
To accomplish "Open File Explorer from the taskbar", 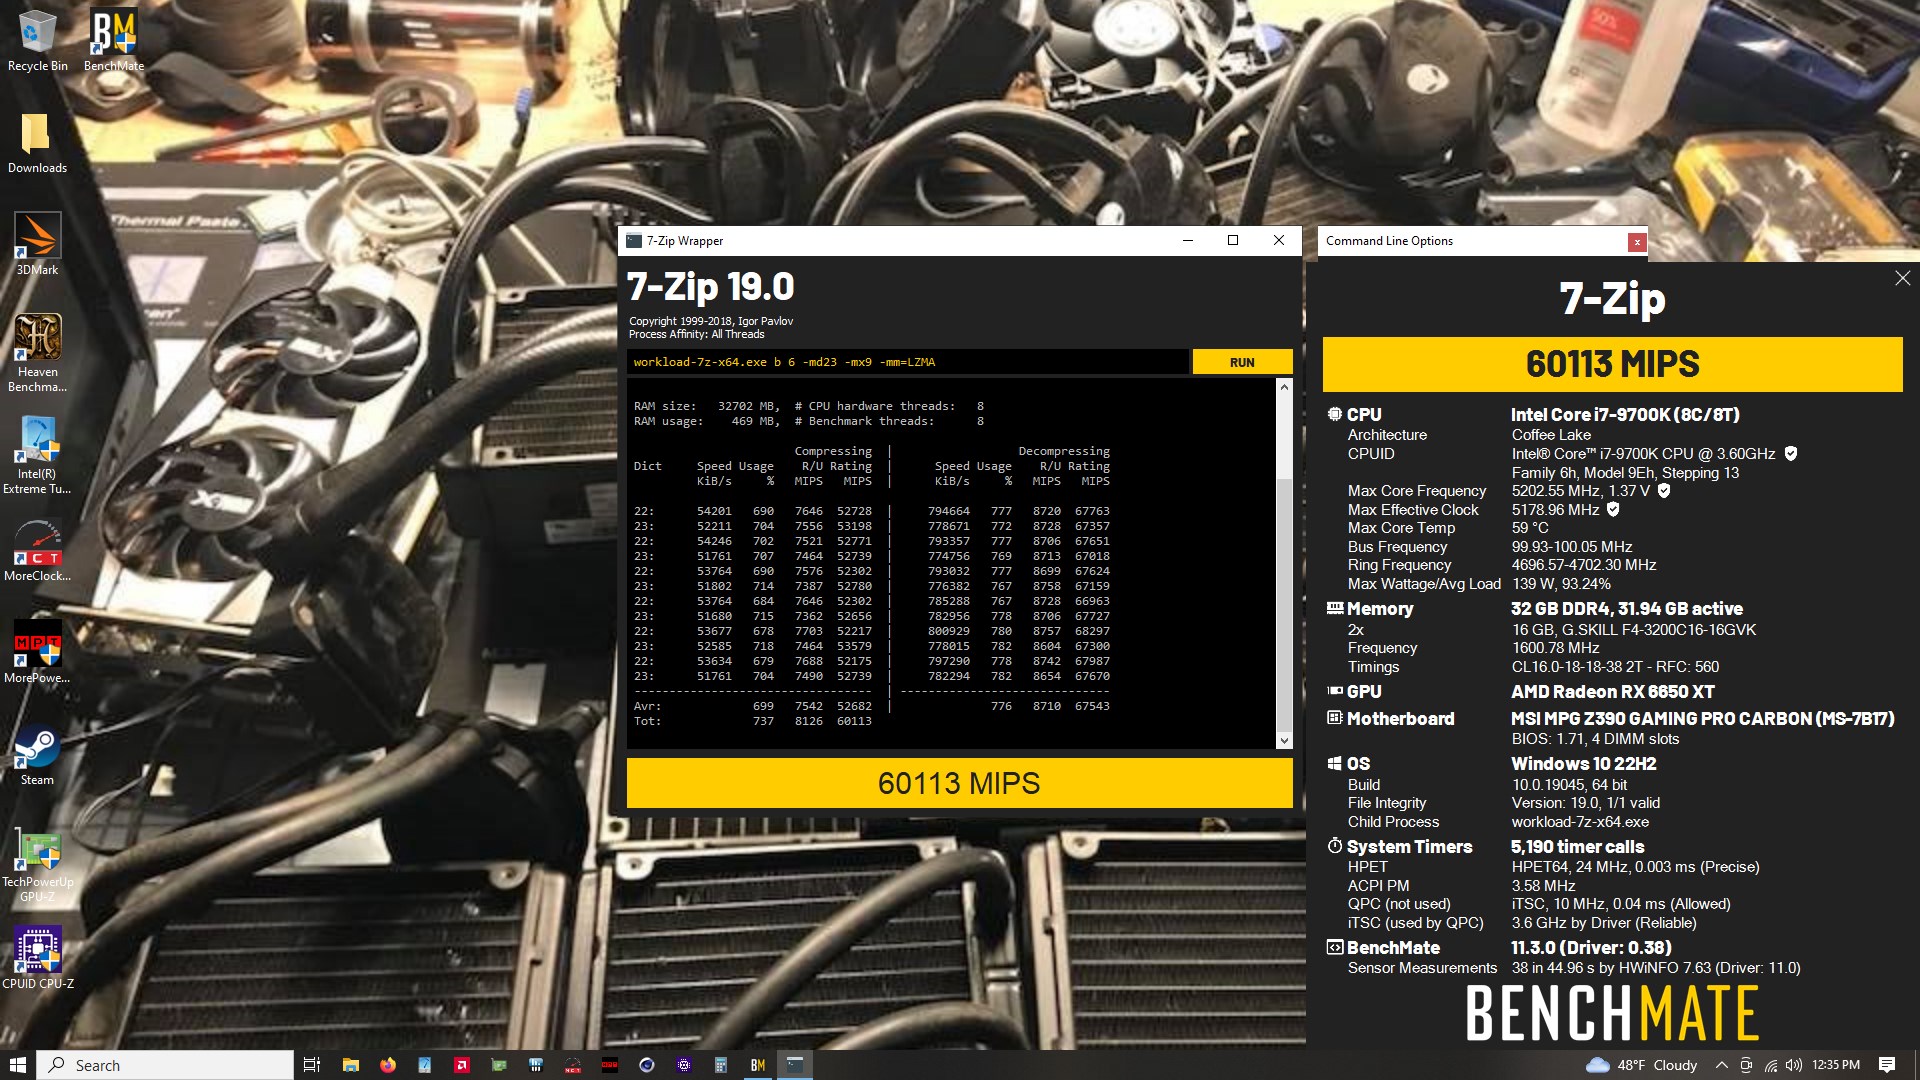I will point(350,1065).
